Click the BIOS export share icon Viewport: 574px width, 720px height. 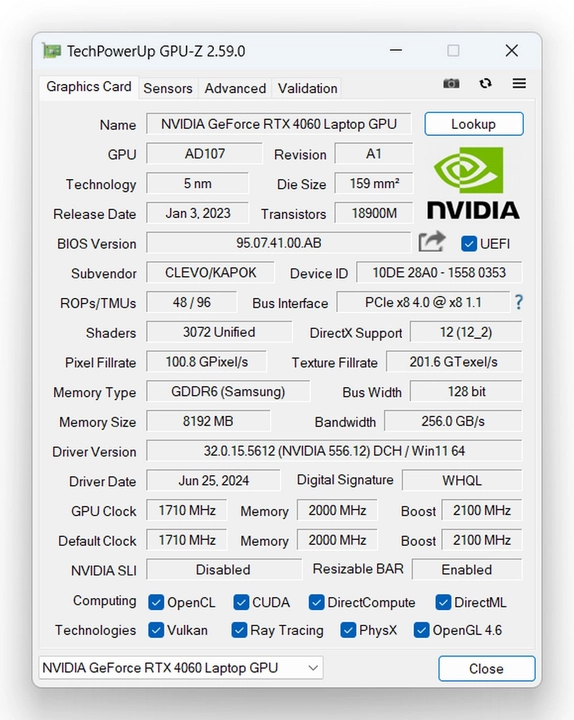[x=432, y=242]
